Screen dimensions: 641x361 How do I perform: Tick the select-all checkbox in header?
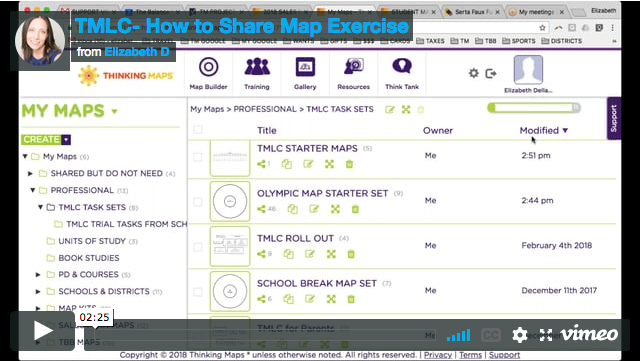(x=198, y=130)
